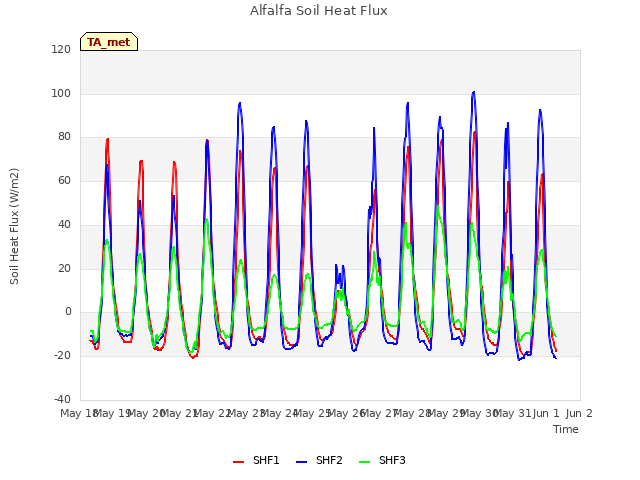Screen dimensions: 640x480
Task: Click the Time axis label
Action: [566, 429]
